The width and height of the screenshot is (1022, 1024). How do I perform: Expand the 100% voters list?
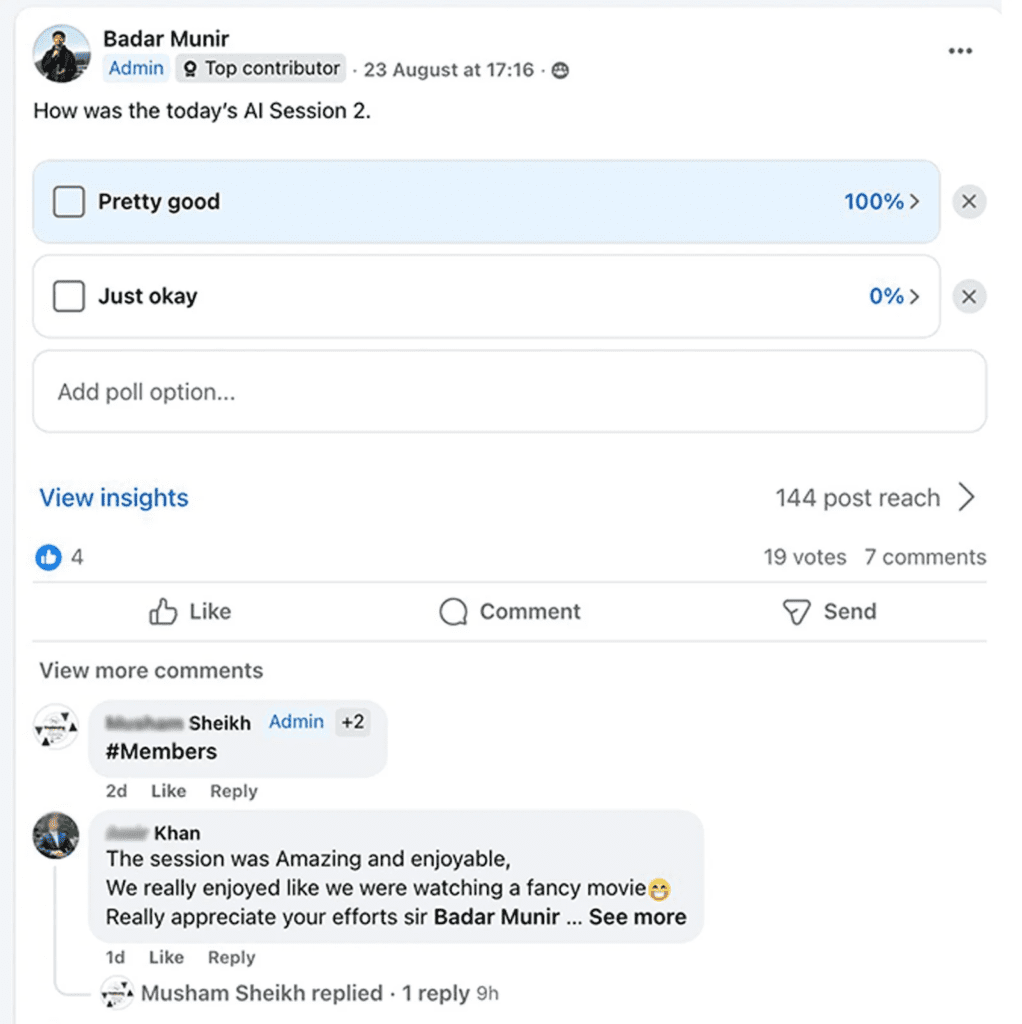pyautogui.click(x=881, y=202)
